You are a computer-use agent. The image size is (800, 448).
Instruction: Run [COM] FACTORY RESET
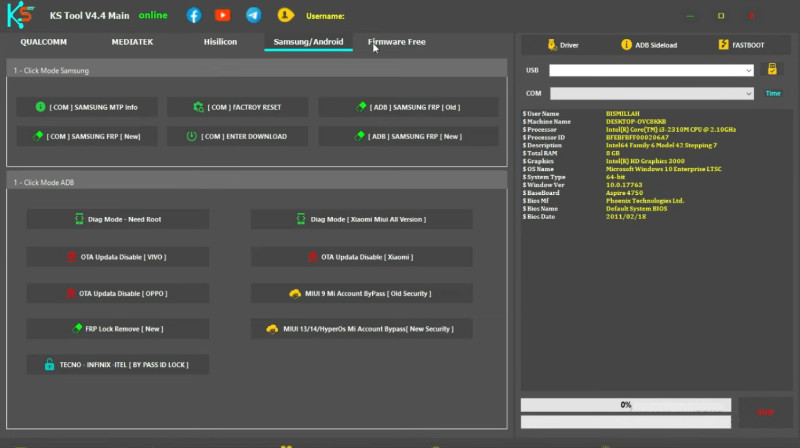pyautogui.click(x=237, y=107)
